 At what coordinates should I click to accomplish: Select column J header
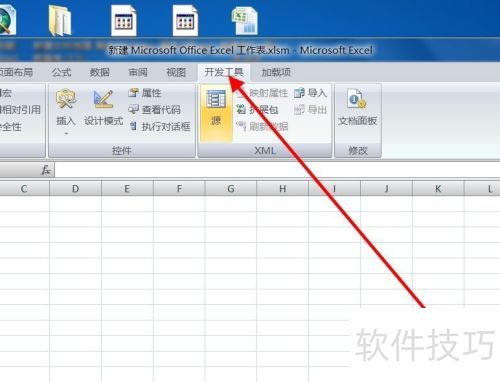pos(386,189)
